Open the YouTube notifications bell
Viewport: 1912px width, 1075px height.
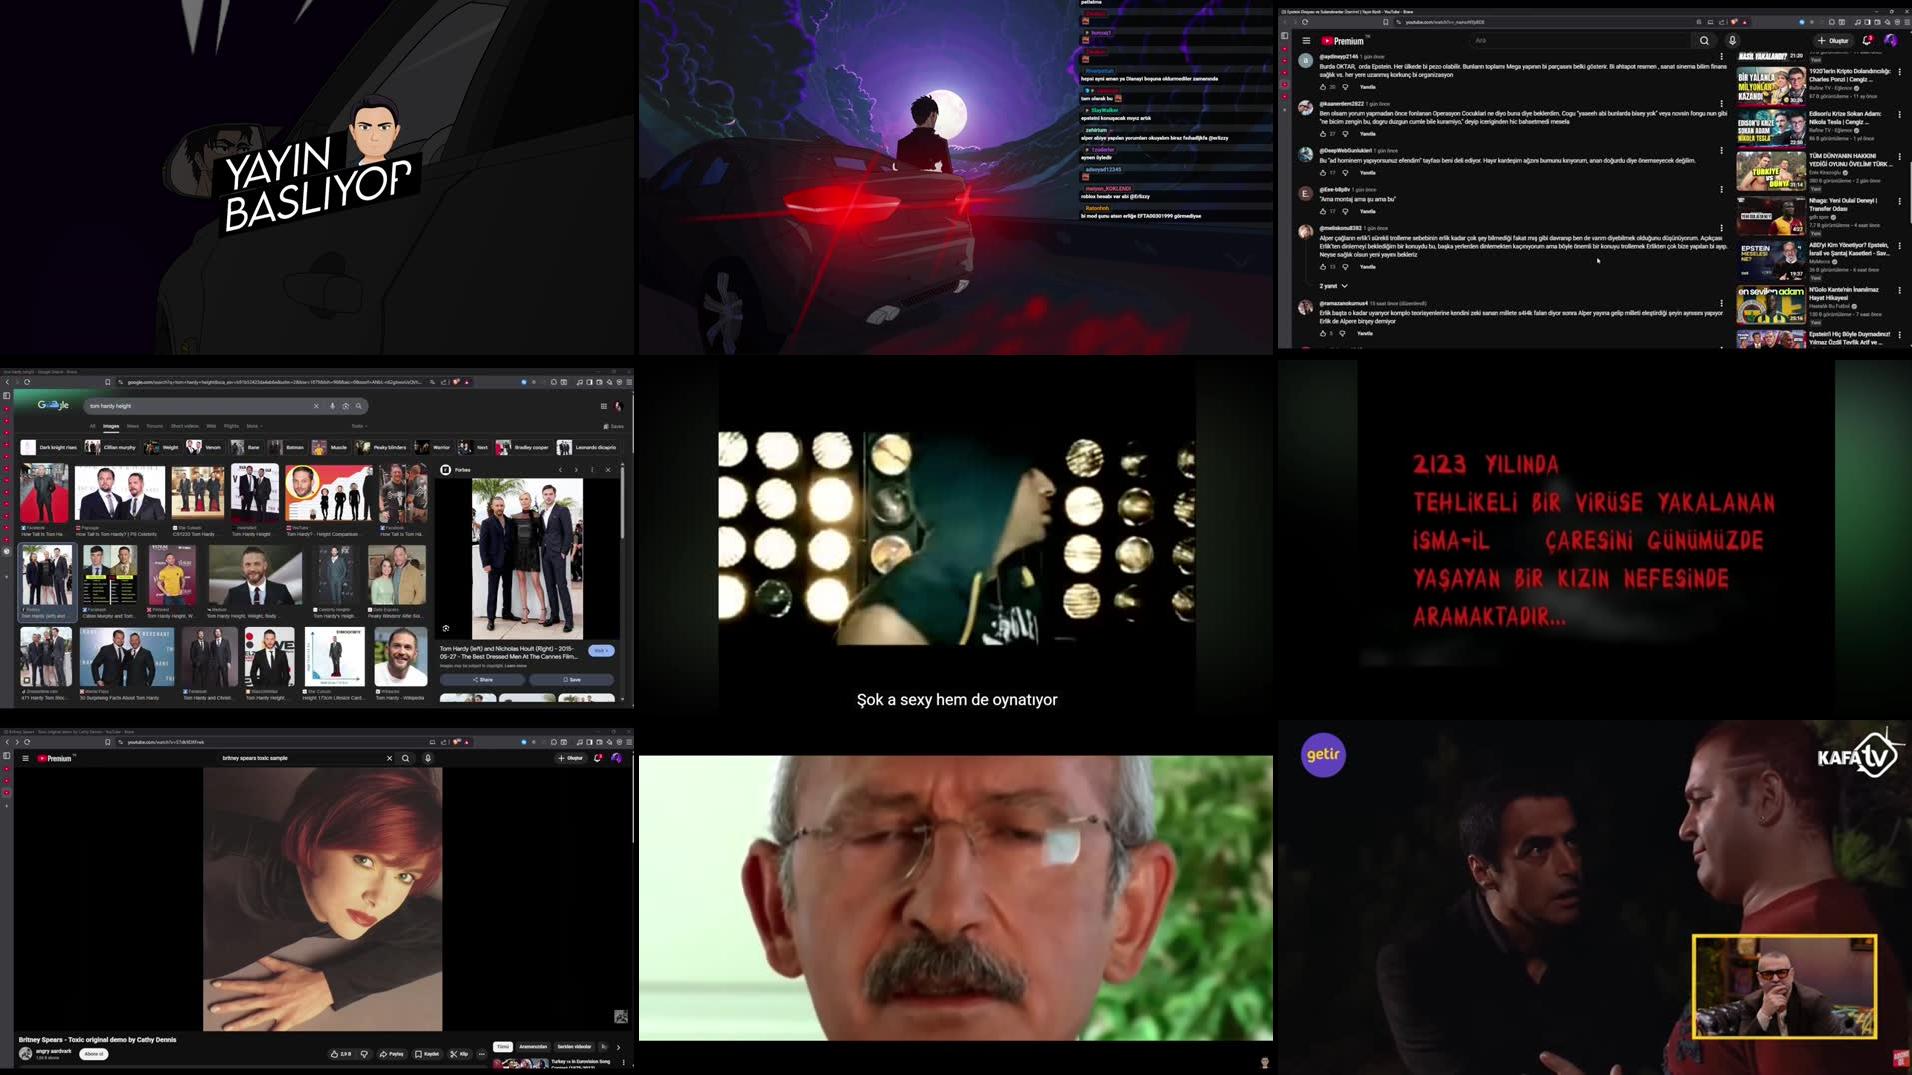(1867, 40)
